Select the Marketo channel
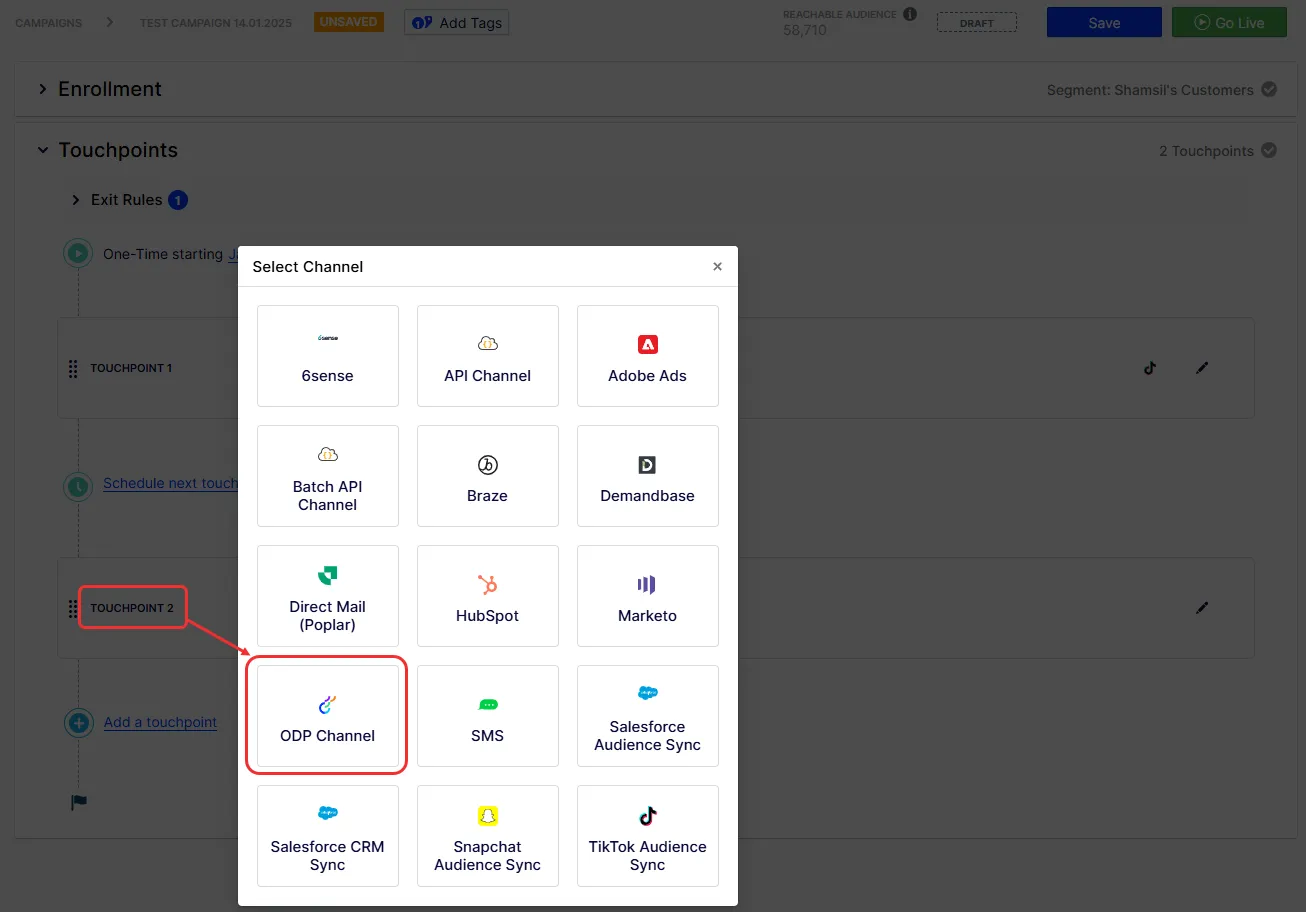This screenshot has width=1306, height=912. coord(648,596)
